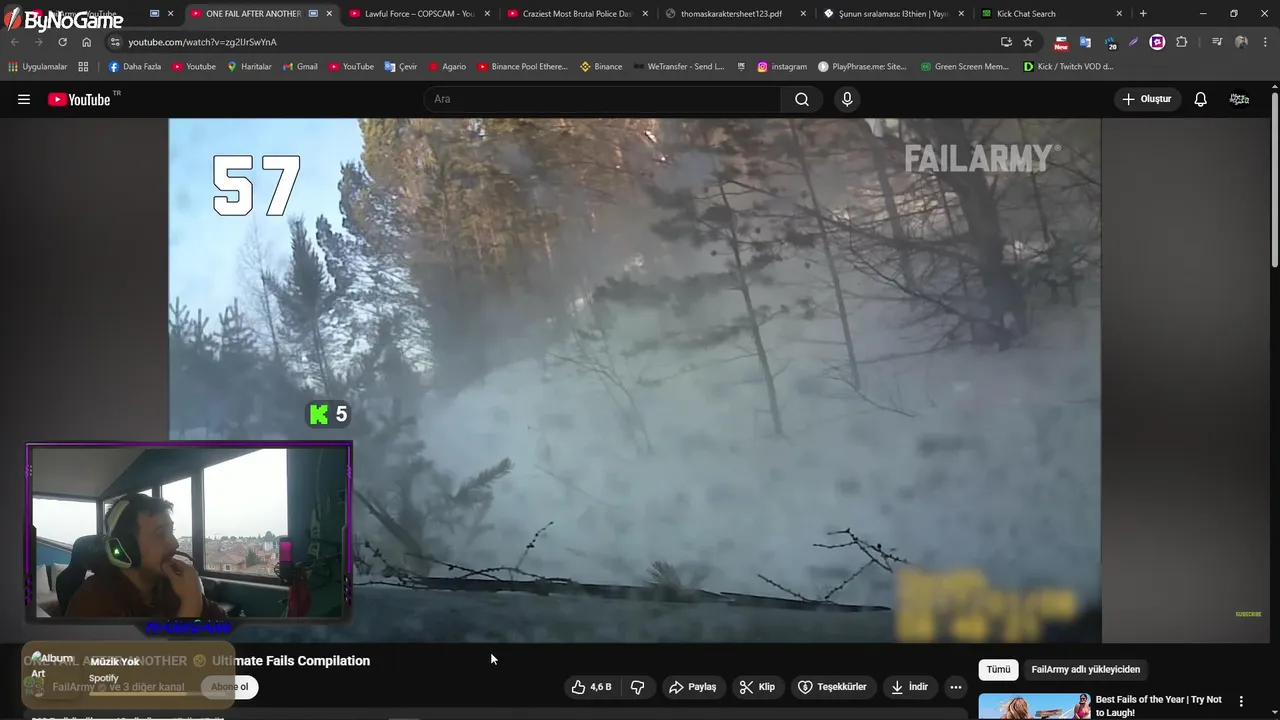Image resolution: width=1280 pixels, height=720 pixels.
Task: Click the purple extension icon in toolbar
Action: click(x=1157, y=42)
